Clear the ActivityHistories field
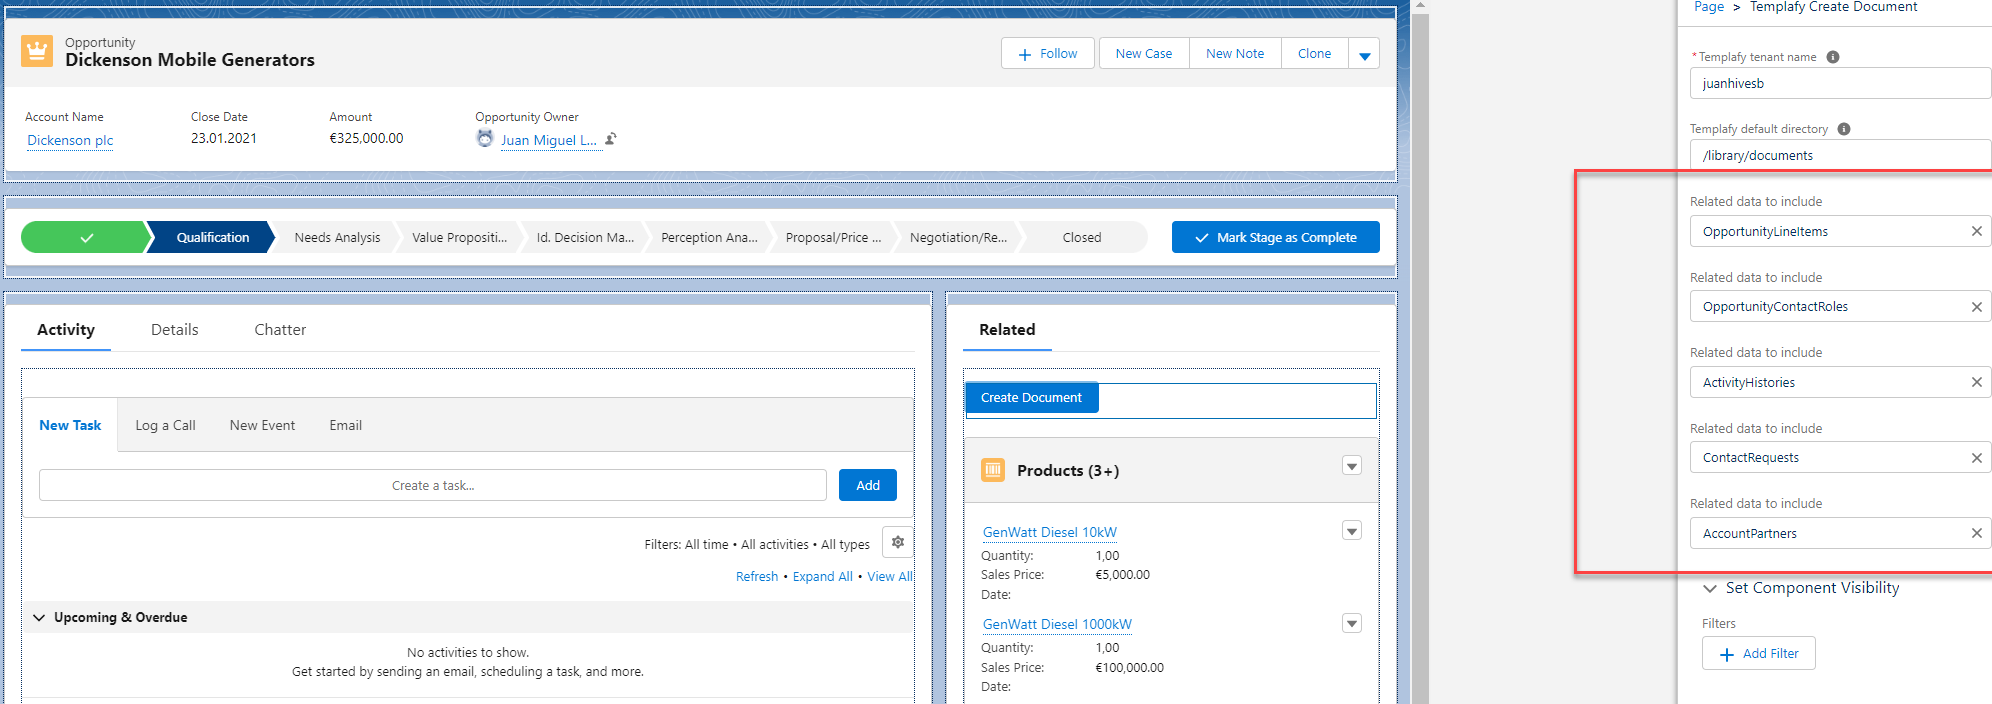The width and height of the screenshot is (1992, 704). pyautogui.click(x=1977, y=382)
